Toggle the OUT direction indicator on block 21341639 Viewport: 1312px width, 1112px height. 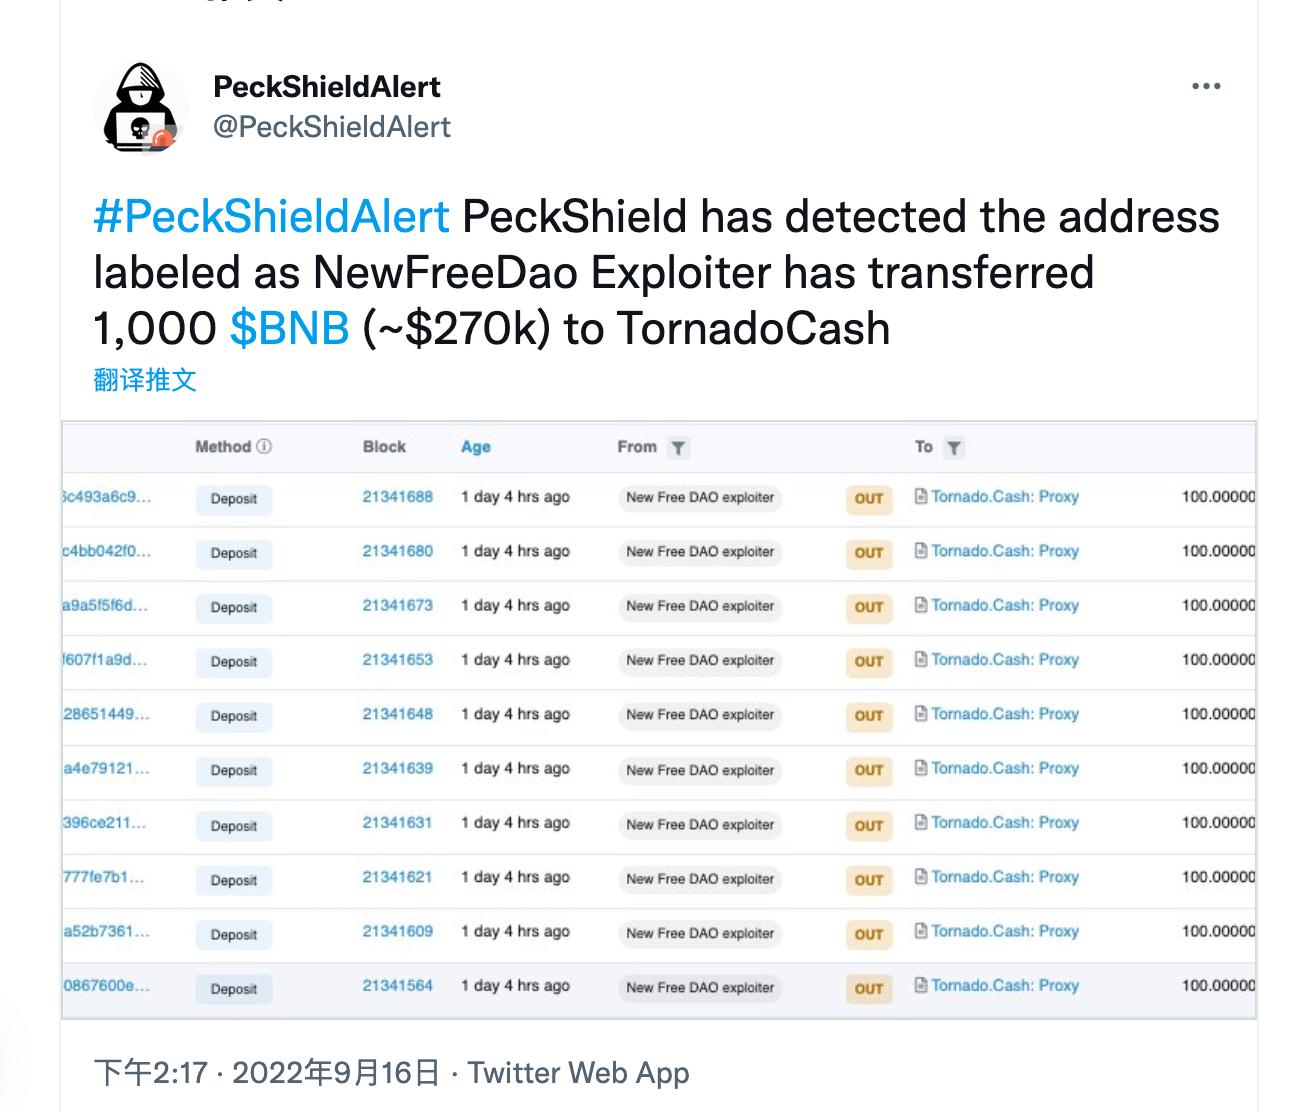pos(868,771)
